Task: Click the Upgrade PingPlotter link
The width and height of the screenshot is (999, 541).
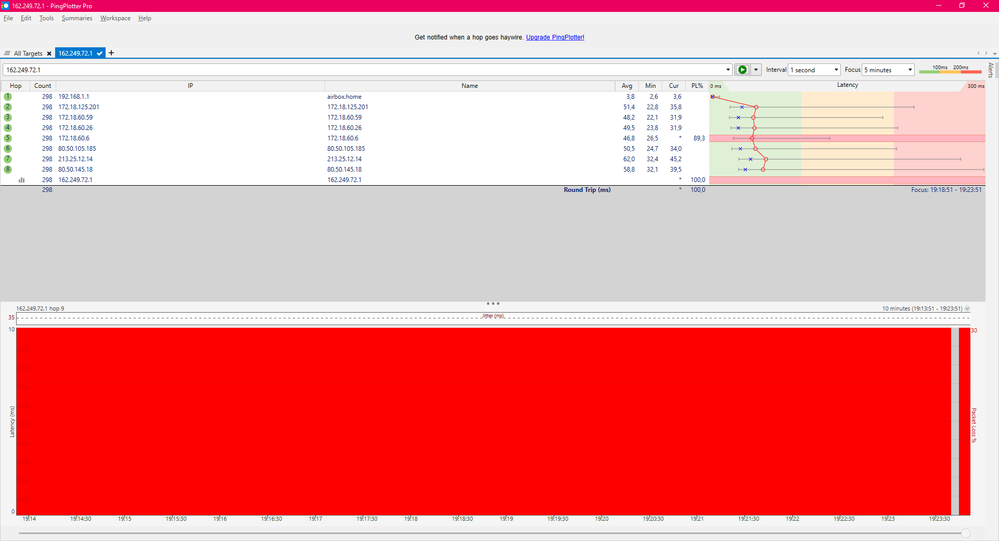Action: coord(555,37)
